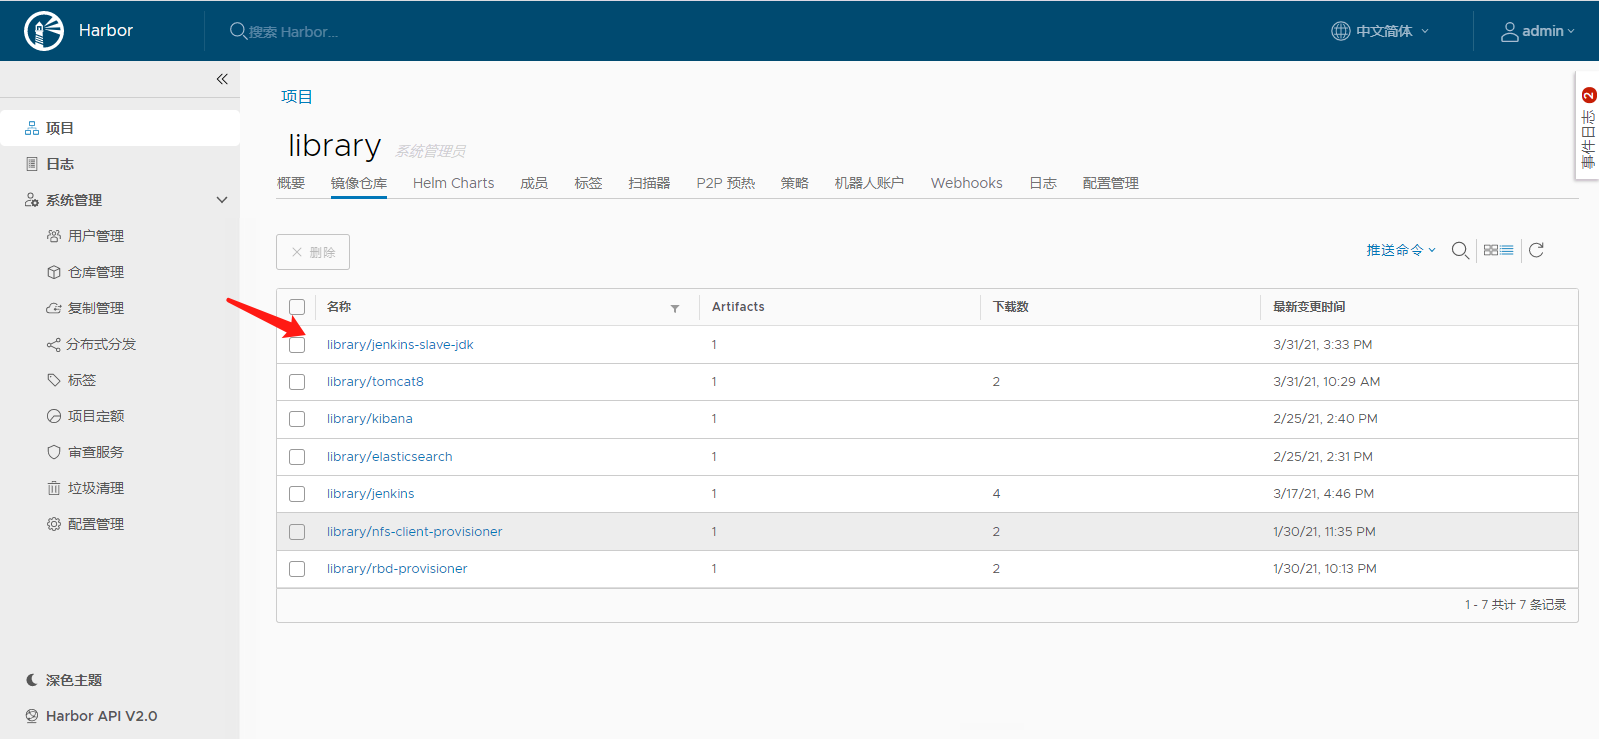Click the 删除 delete button
This screenshot has height=739, width=1599.
pos(313,252)
